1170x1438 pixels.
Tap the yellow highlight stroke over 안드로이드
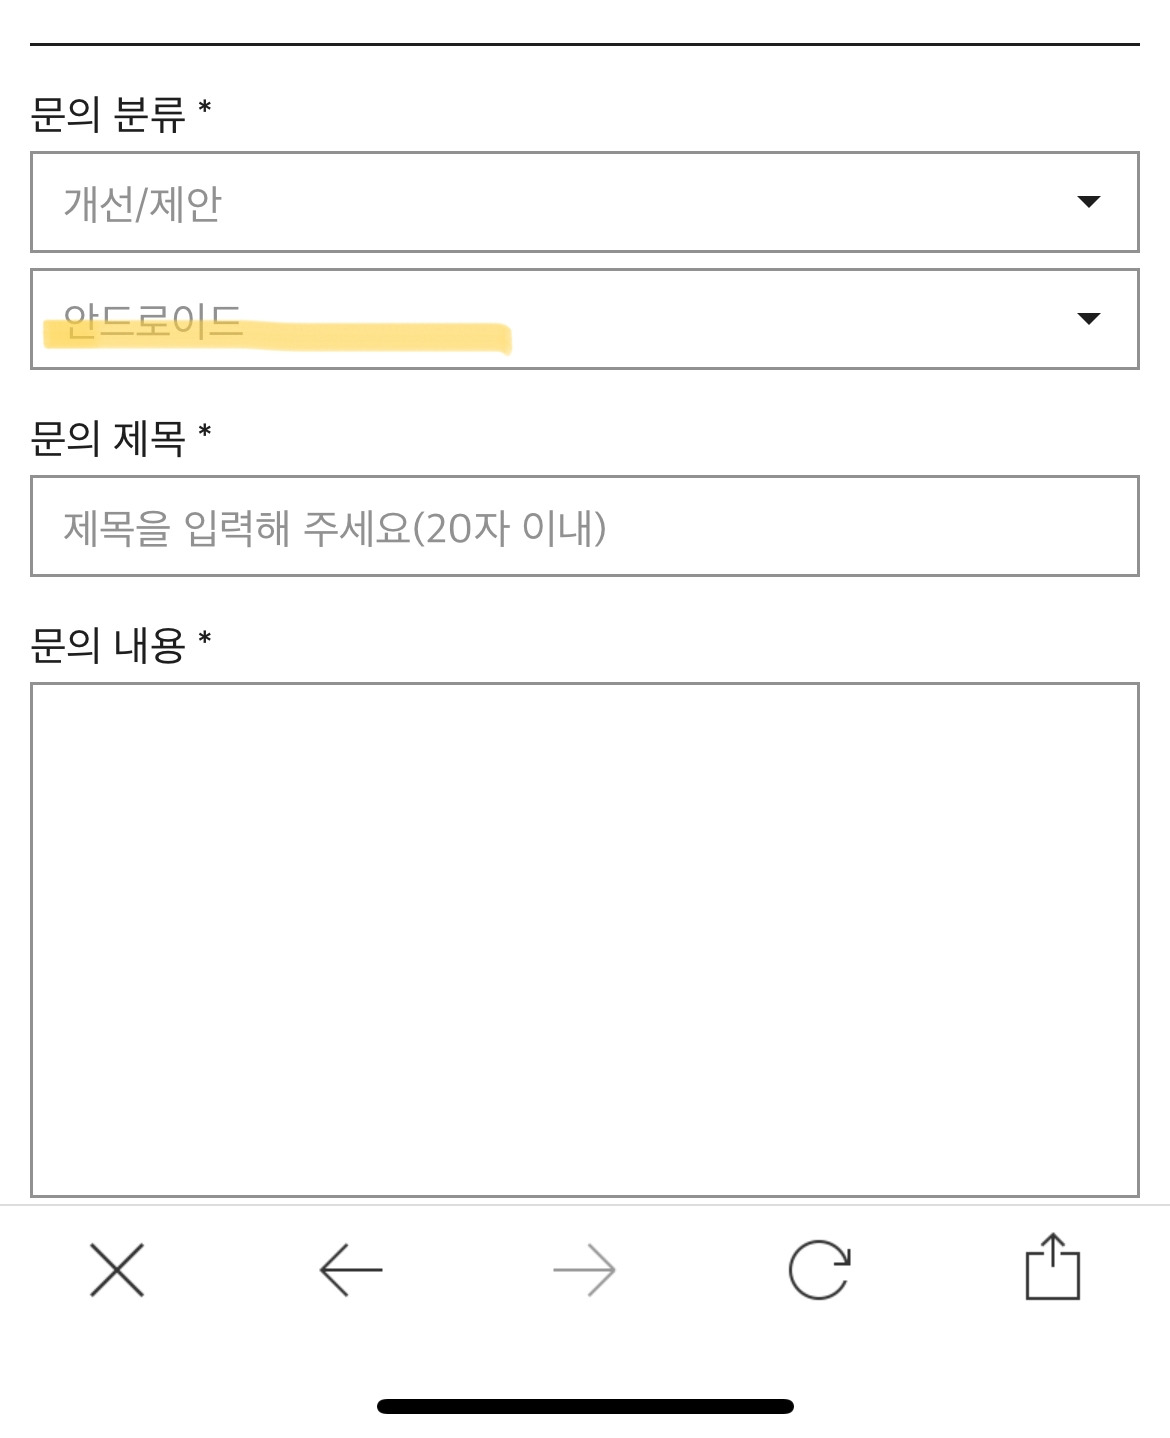277,336
